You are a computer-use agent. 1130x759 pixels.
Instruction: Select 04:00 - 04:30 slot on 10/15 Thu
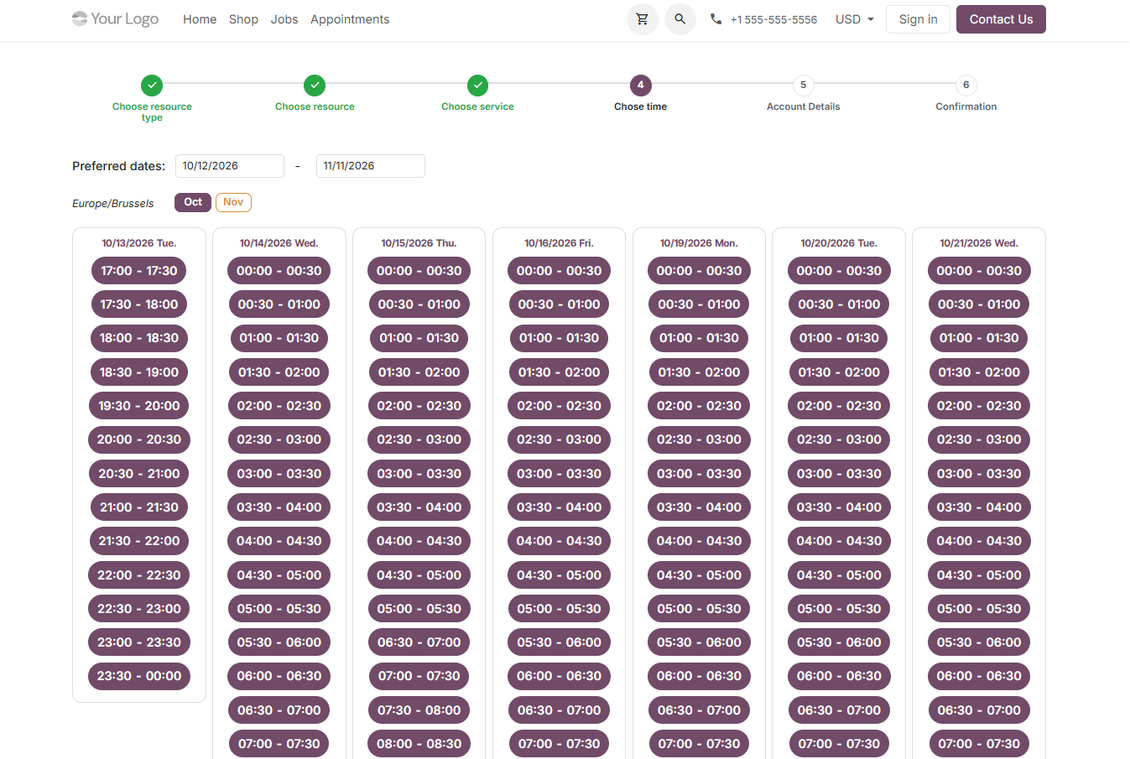point(419,541)
